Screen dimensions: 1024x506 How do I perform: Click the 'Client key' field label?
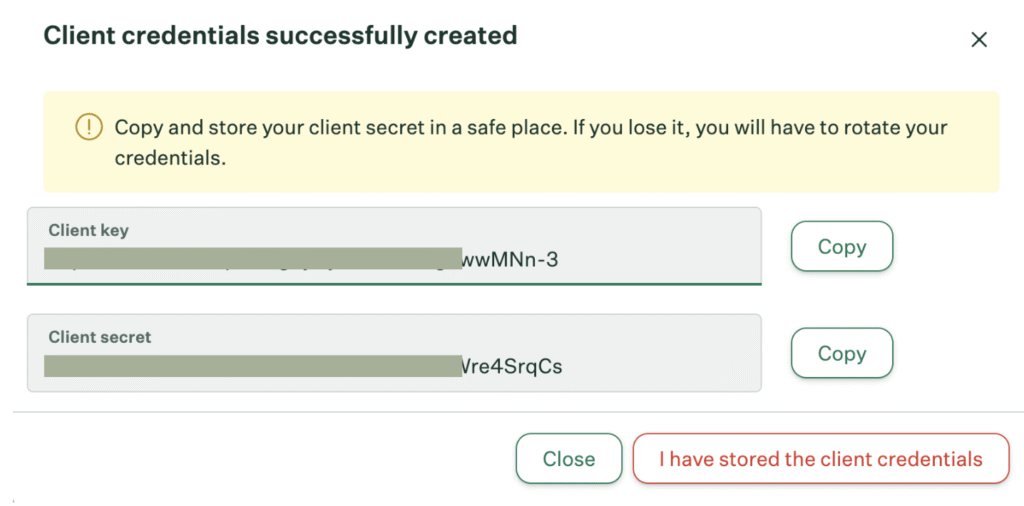pyautogui.click(x=89, y=230)
